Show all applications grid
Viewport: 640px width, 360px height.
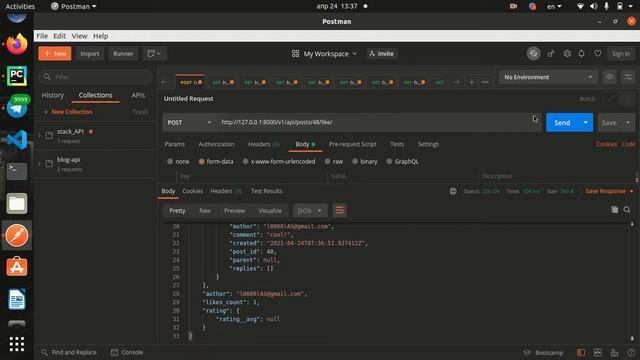(x=17, y=344)
